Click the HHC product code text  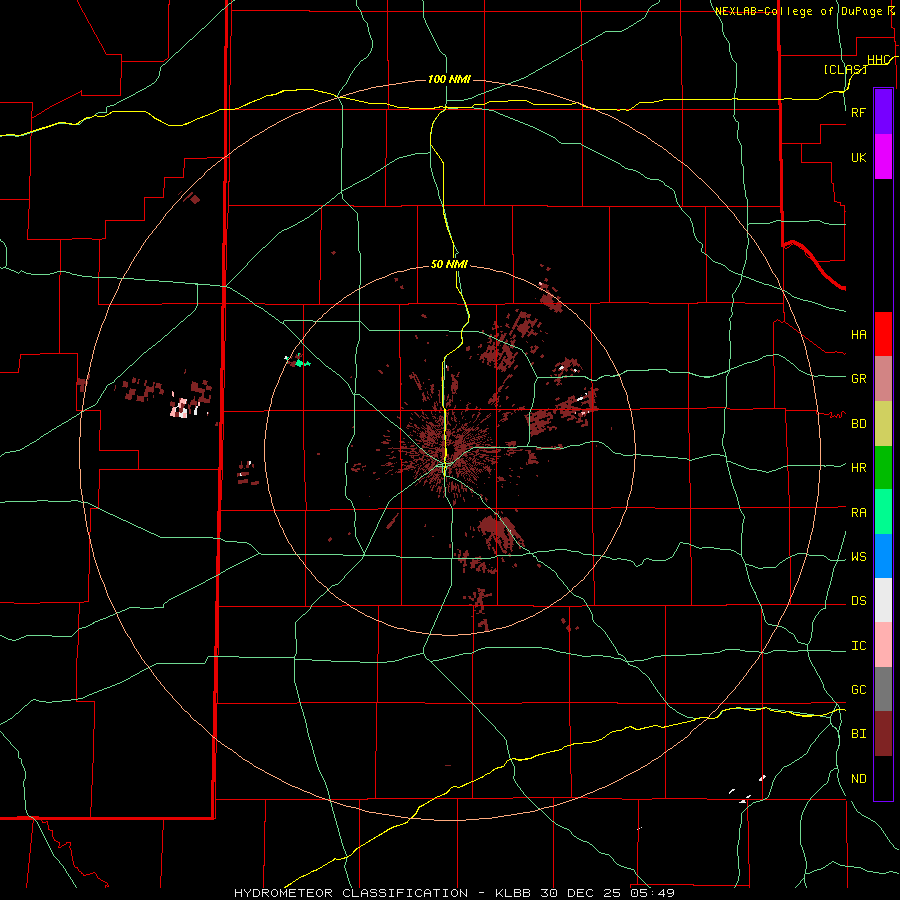point(879,60)
